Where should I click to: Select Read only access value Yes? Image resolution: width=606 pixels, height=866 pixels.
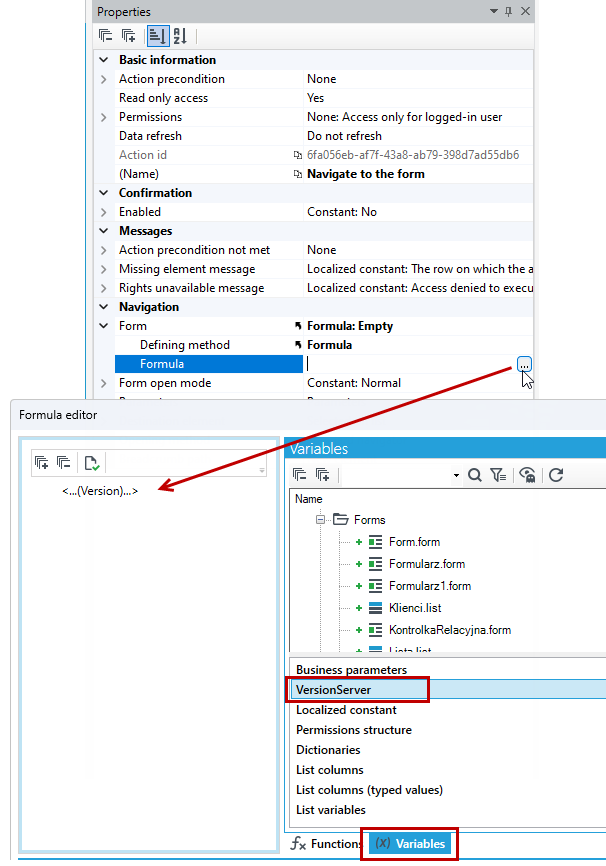click(x=315, y=98)
